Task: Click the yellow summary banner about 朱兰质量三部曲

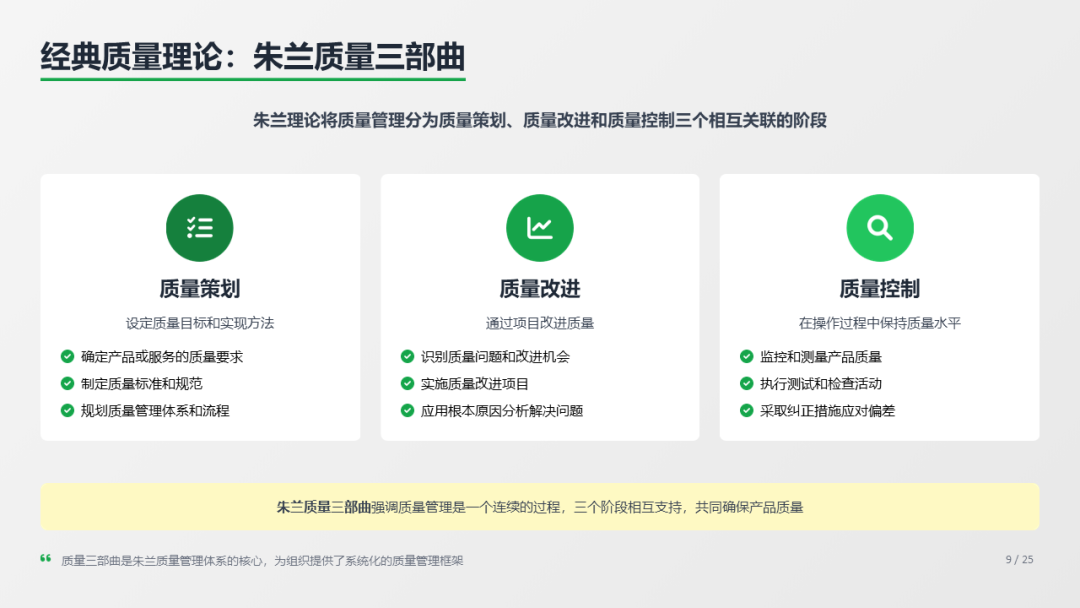Action: tap(540, 507)
